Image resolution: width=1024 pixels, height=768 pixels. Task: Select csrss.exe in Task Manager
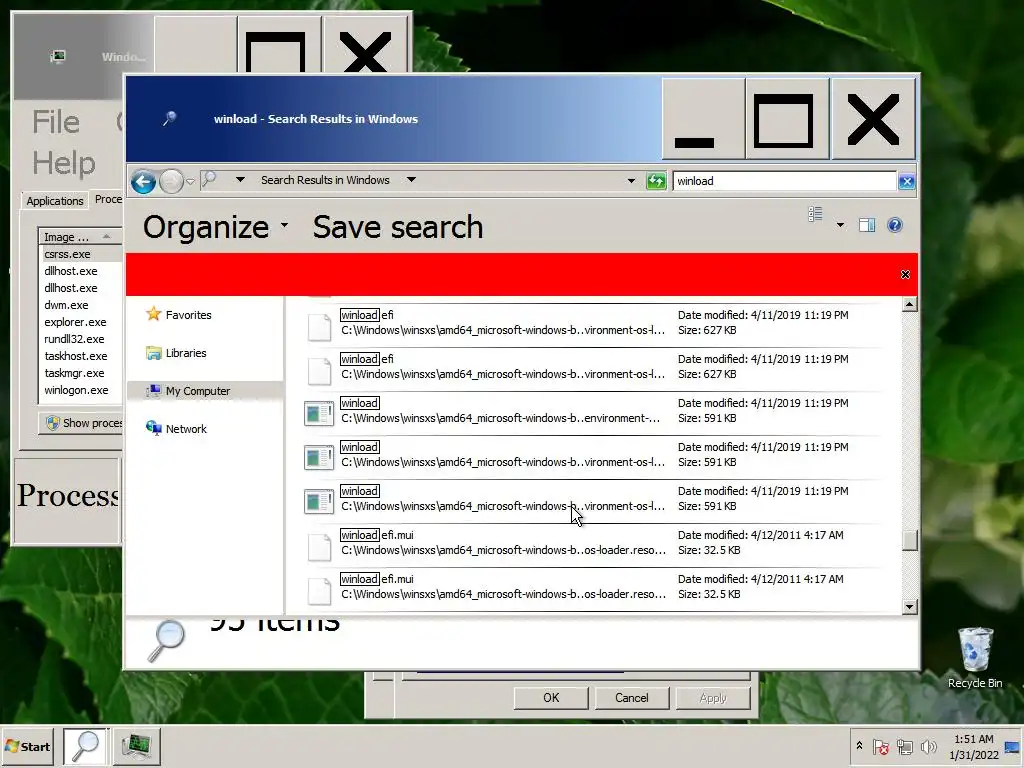point(67,254)
